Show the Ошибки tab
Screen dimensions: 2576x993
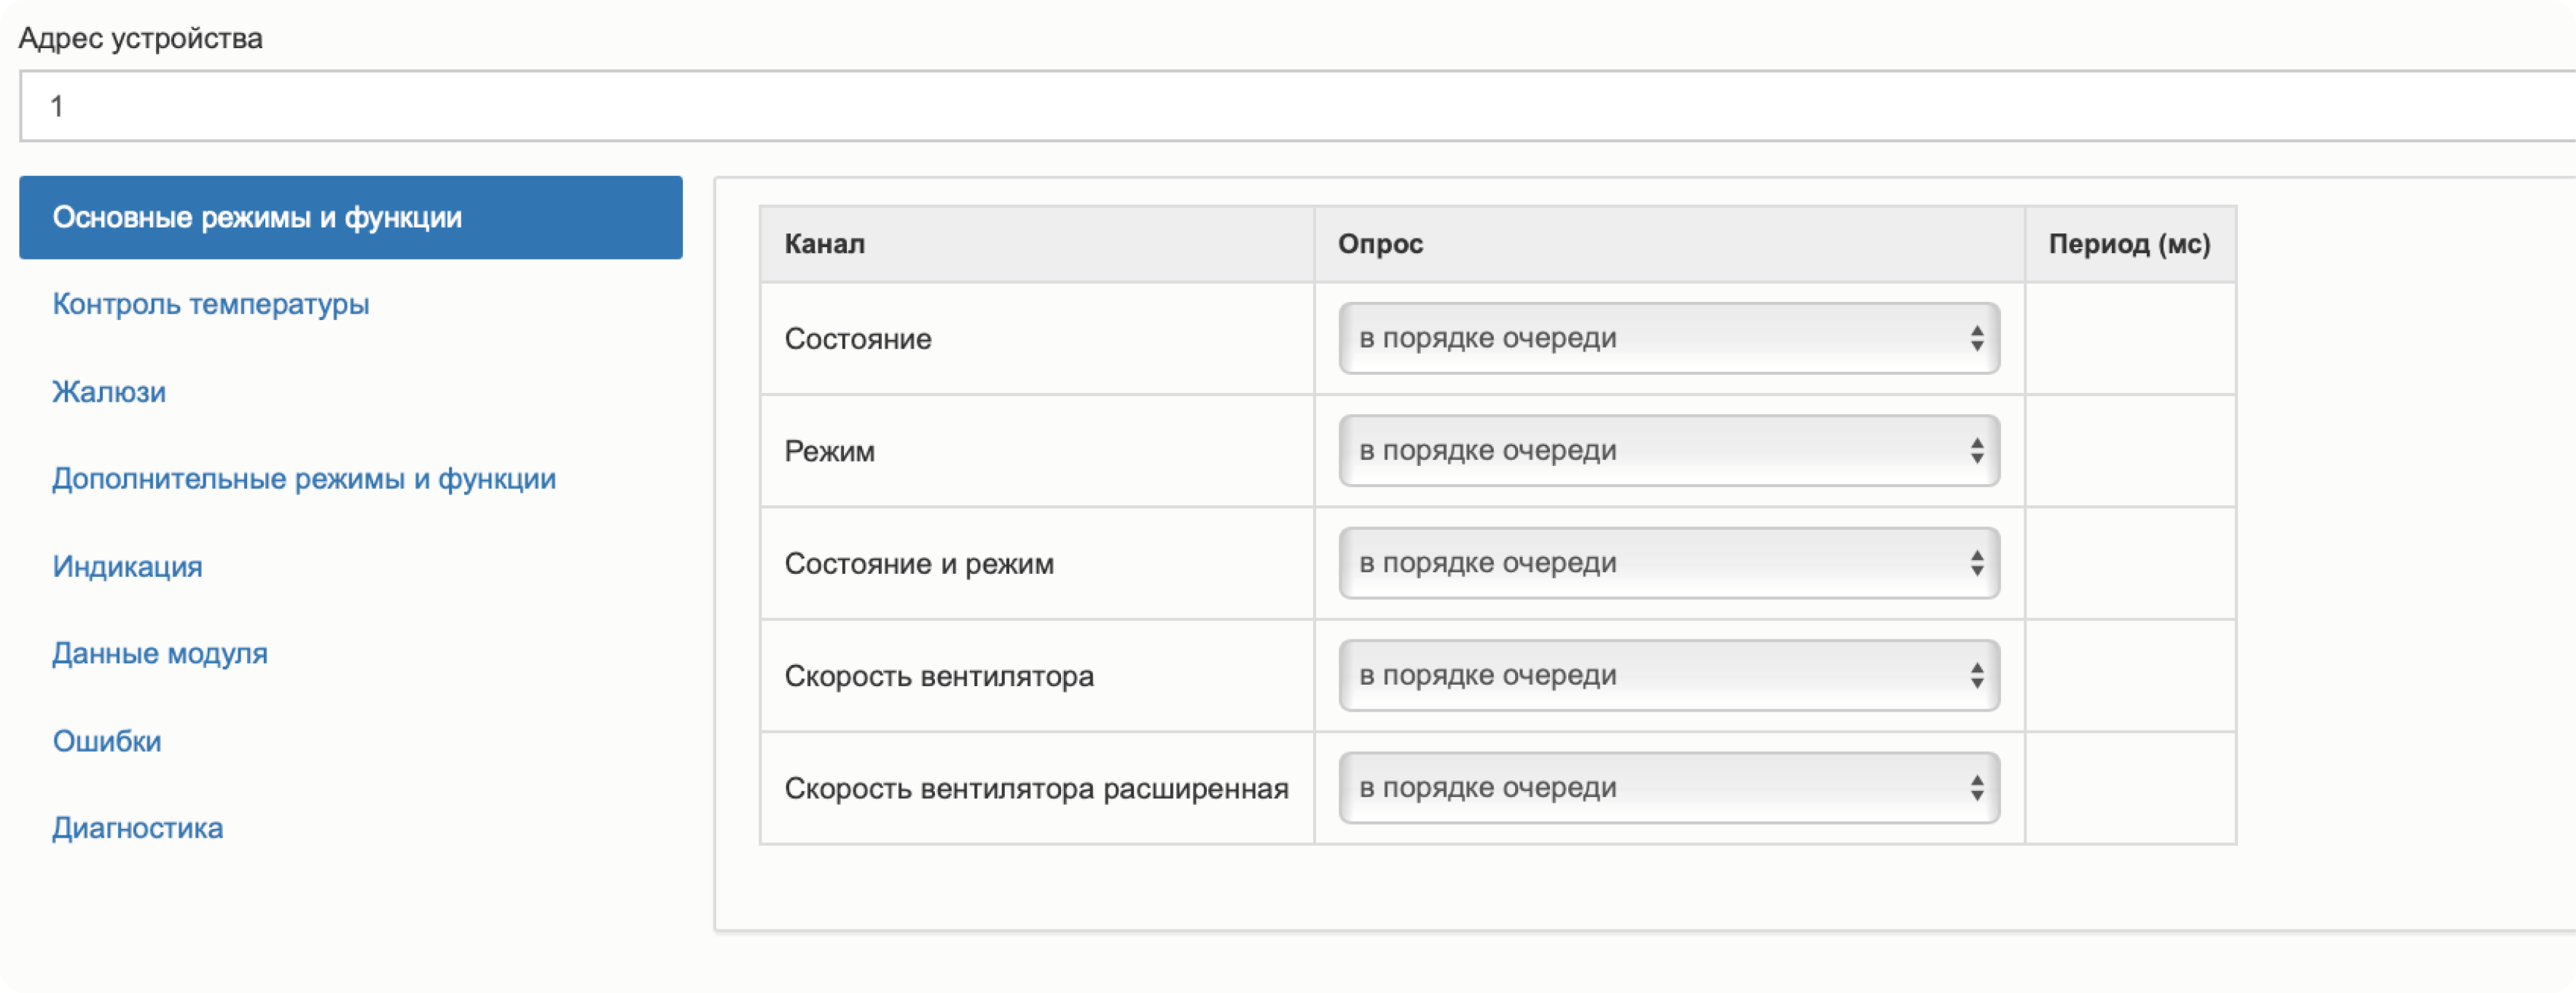tap(107, 741)
